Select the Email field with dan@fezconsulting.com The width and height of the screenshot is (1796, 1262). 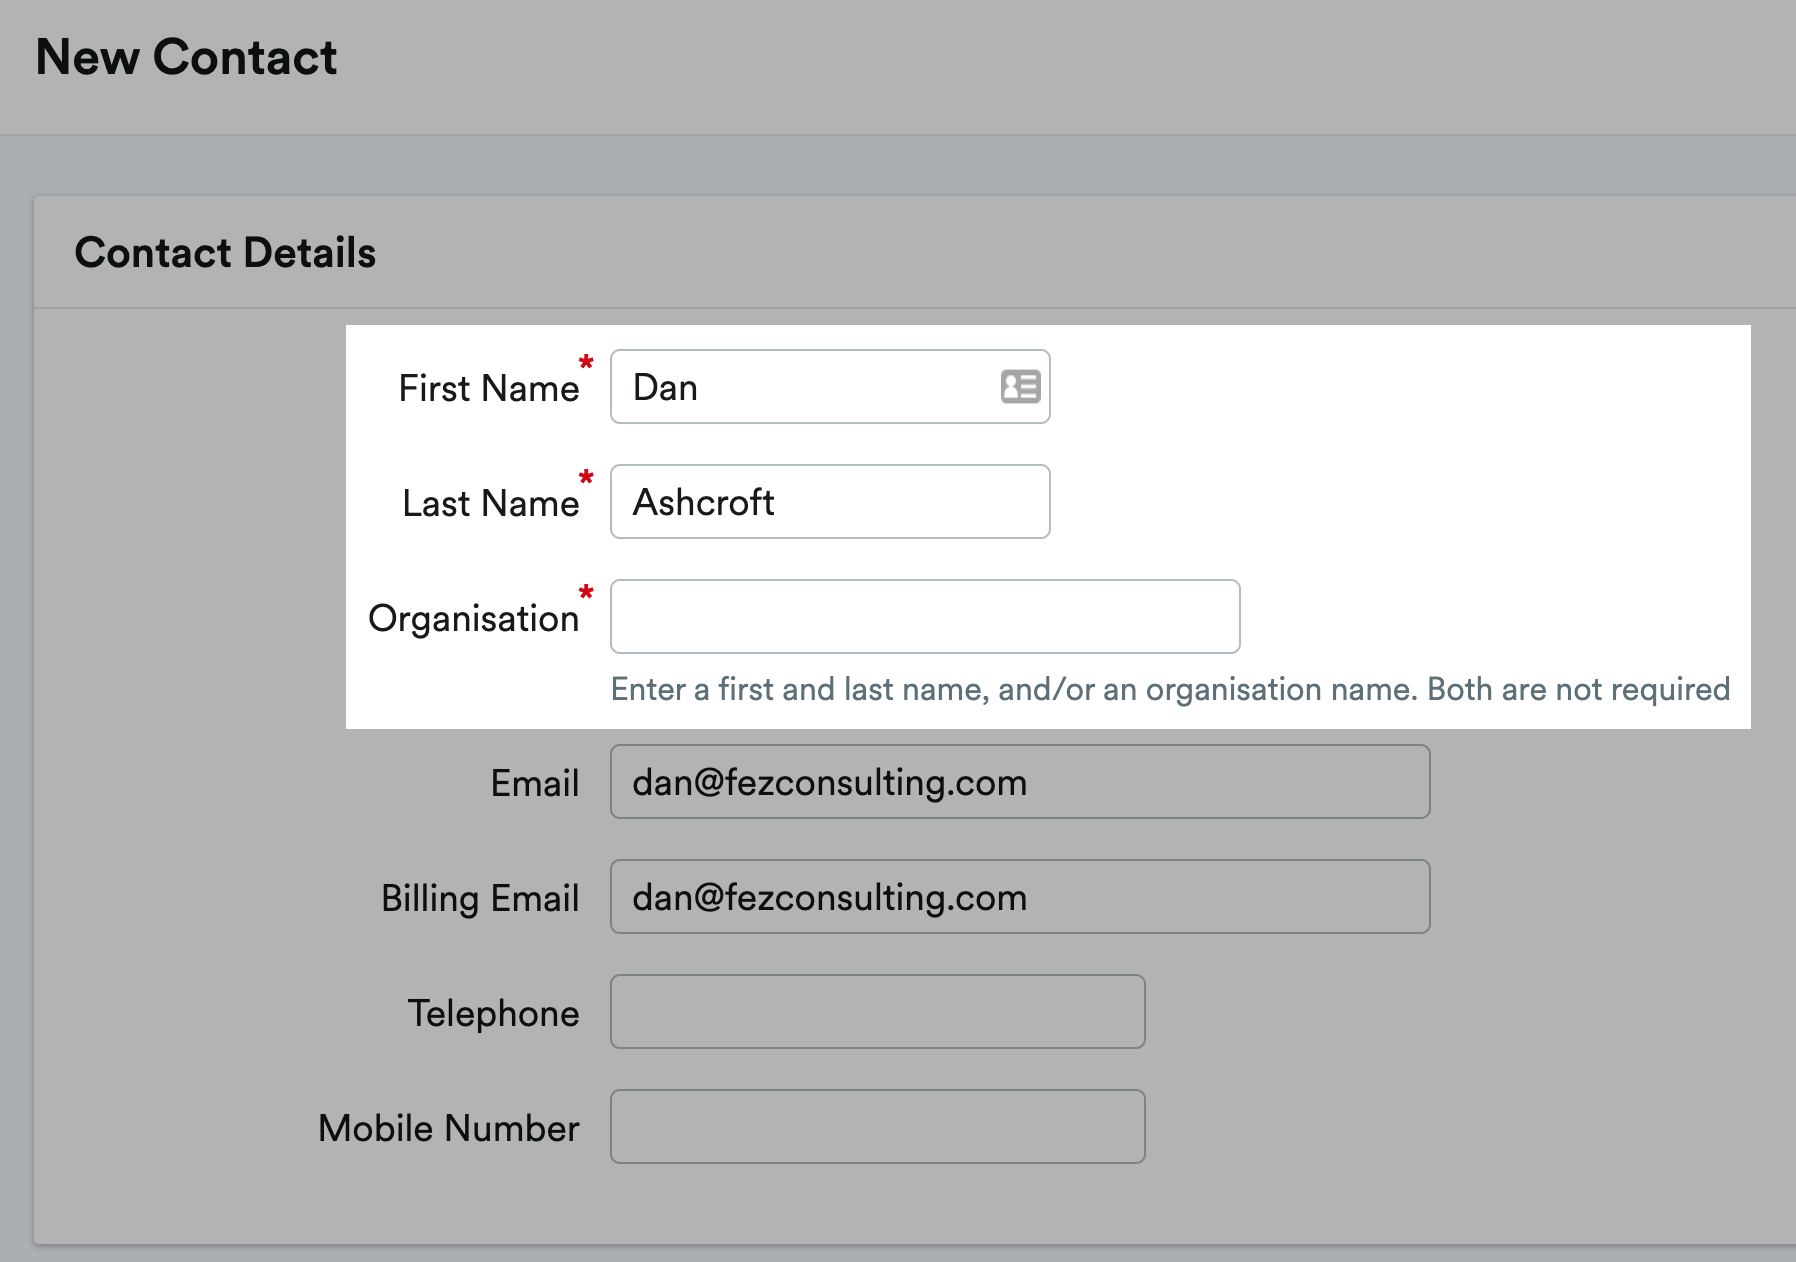(x=1018, y=782)
